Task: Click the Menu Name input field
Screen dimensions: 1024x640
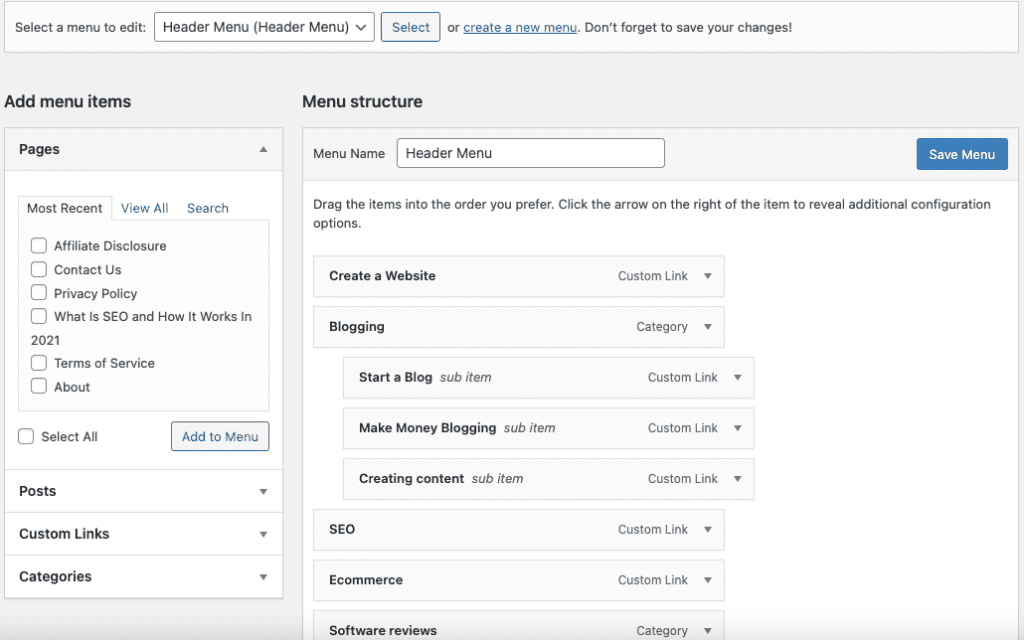Action: [530, 153]
